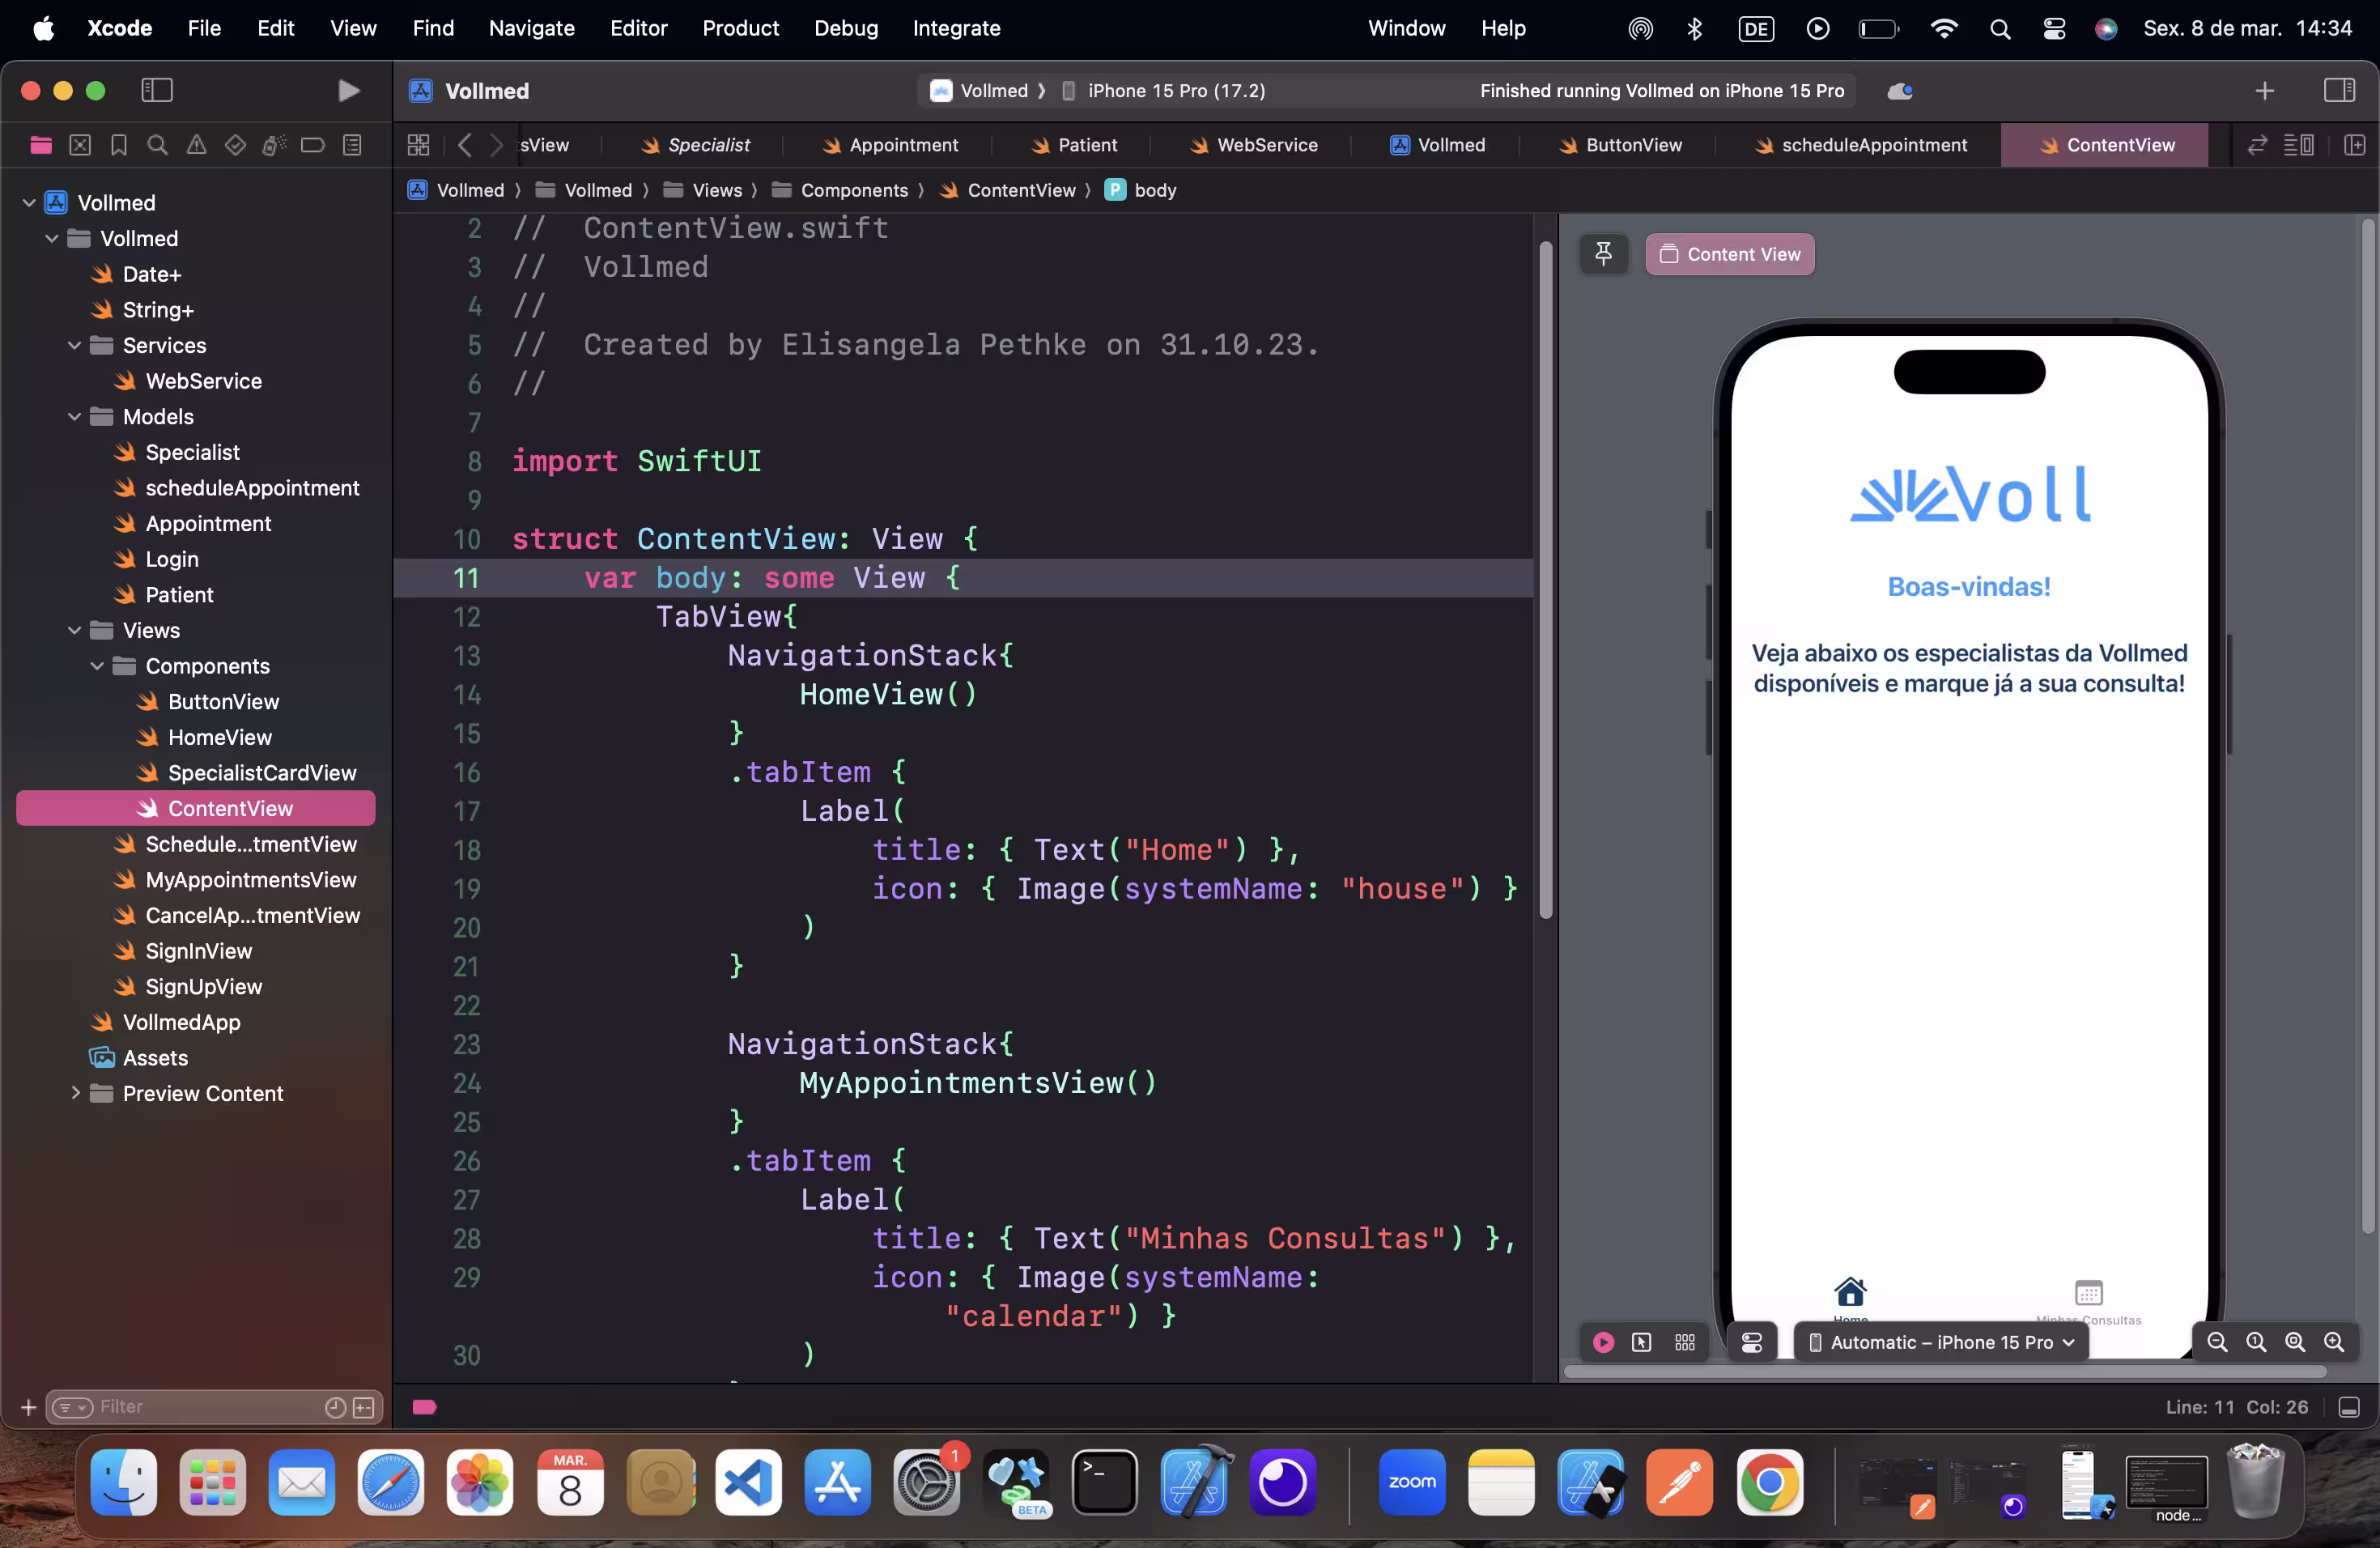Start Live preview mode button

(1603, 1342)
